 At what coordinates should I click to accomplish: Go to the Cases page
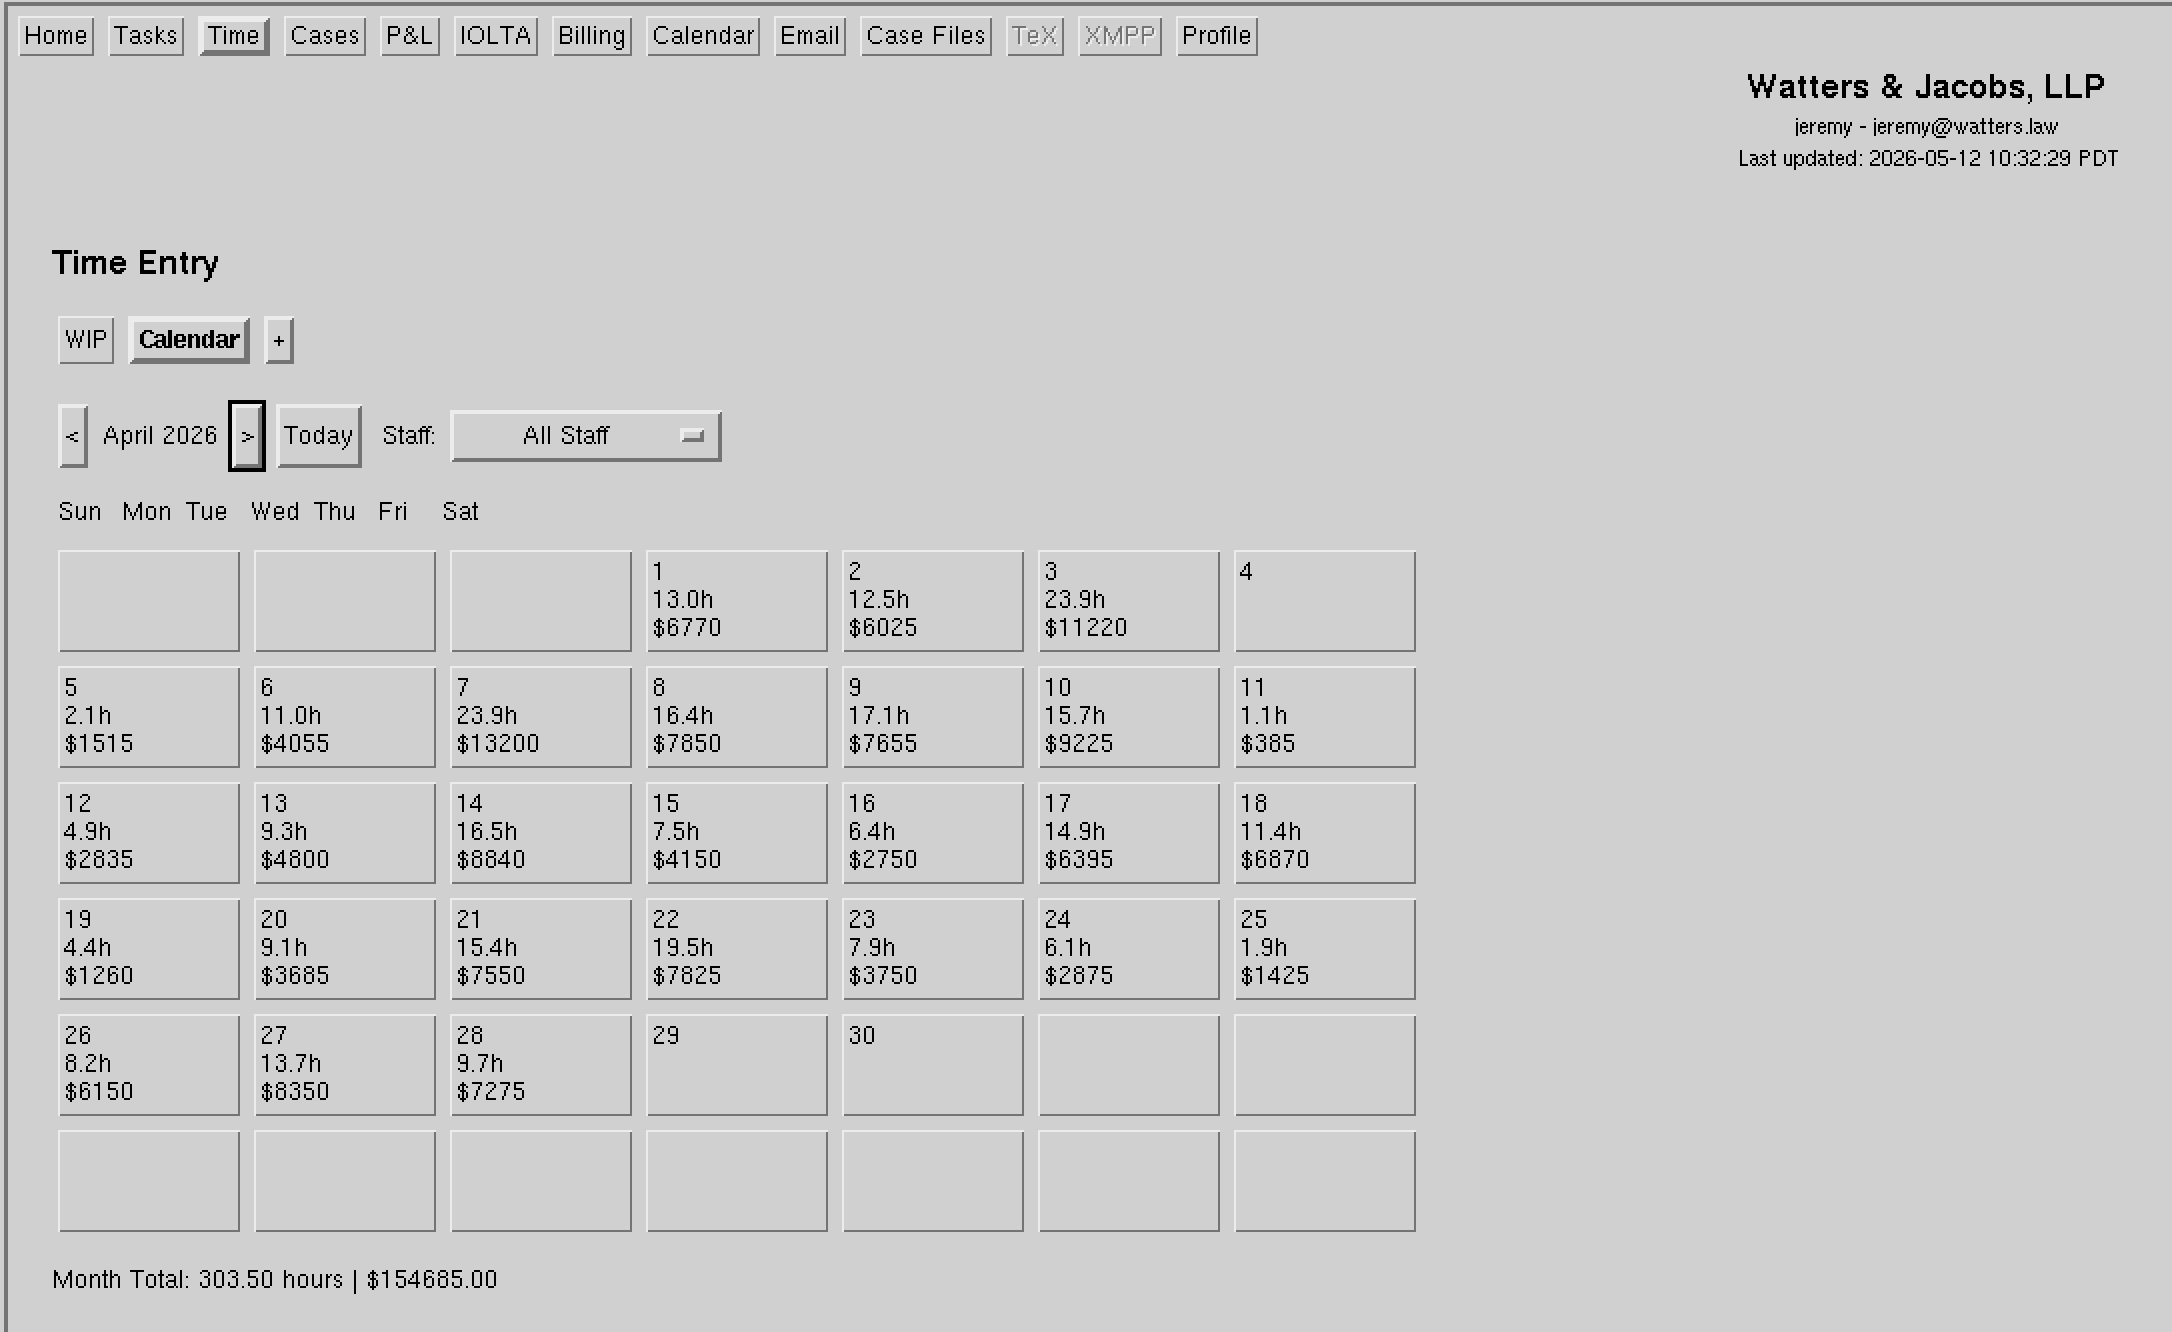click(x=325, y=37)
